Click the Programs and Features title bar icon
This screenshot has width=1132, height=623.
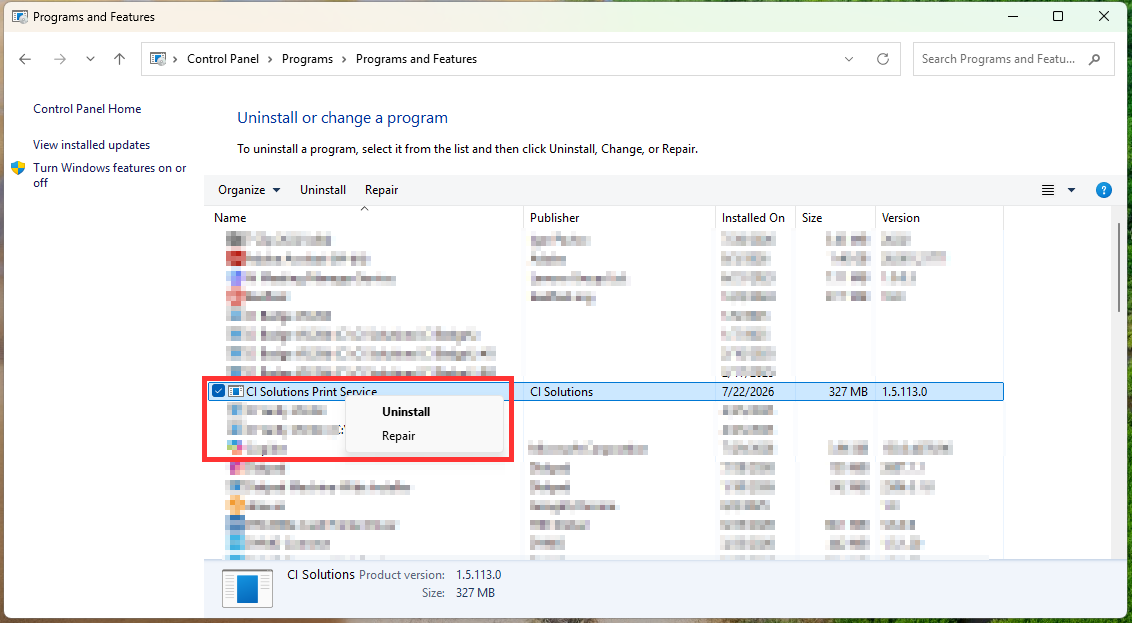[20, 17]
